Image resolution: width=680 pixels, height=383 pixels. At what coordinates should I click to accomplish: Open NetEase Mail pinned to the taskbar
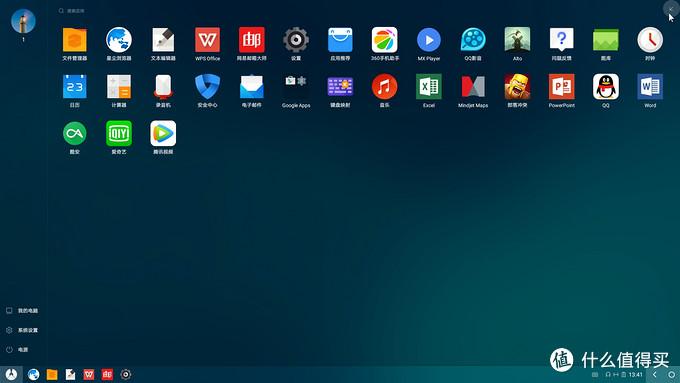click(107, 374)
